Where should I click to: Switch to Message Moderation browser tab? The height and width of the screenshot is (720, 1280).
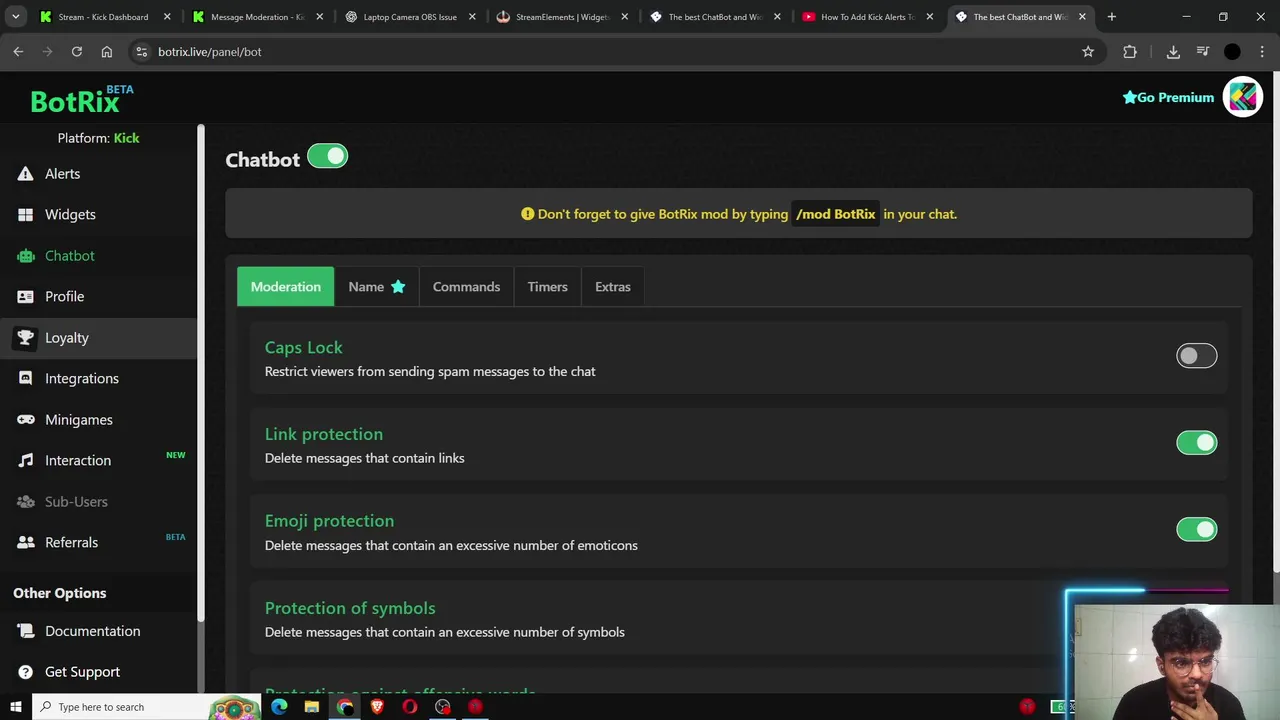click(x=257, y=17)
